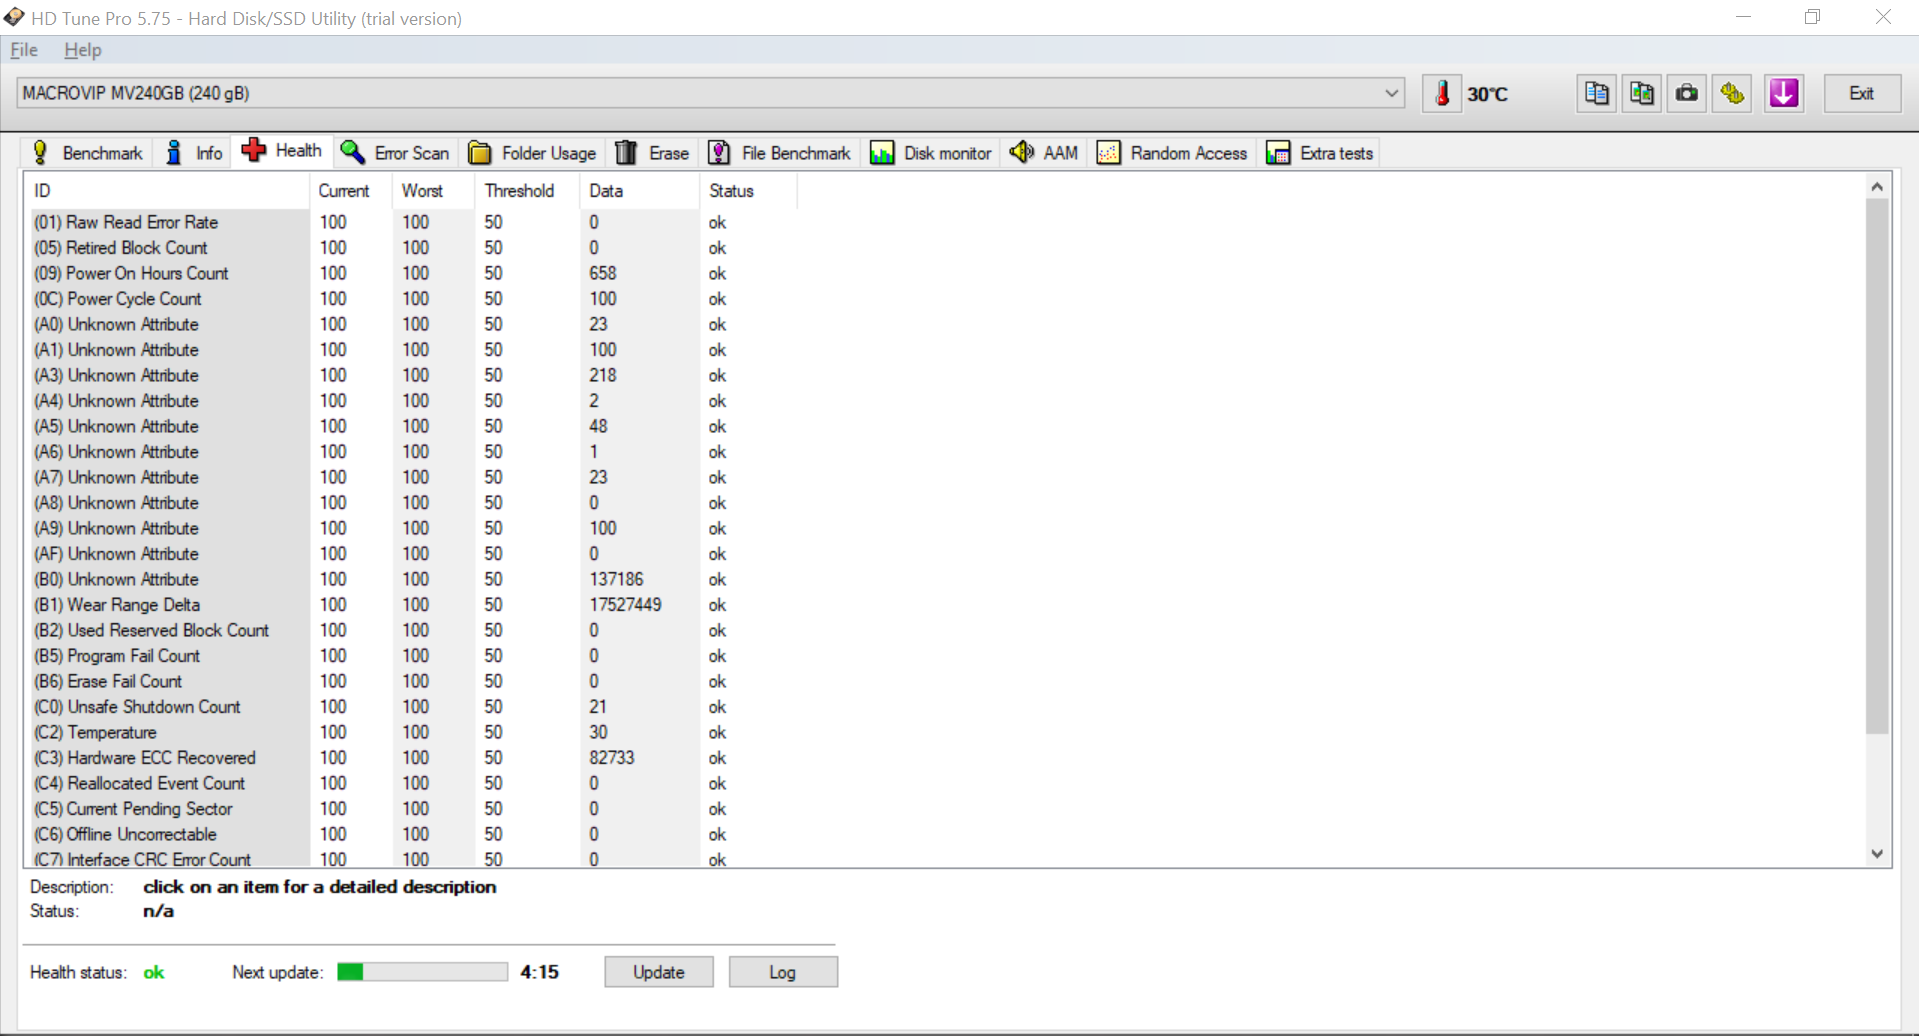1919x1036 pixels.
Task: Click the Data column header
Action: tap(640, 191)
